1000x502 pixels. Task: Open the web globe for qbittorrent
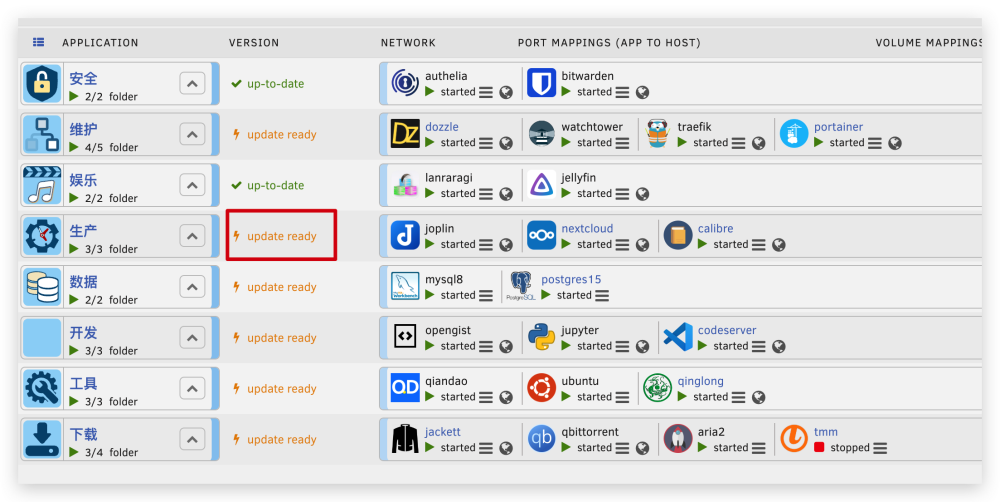pyautogui.click(x=642, y=448)
